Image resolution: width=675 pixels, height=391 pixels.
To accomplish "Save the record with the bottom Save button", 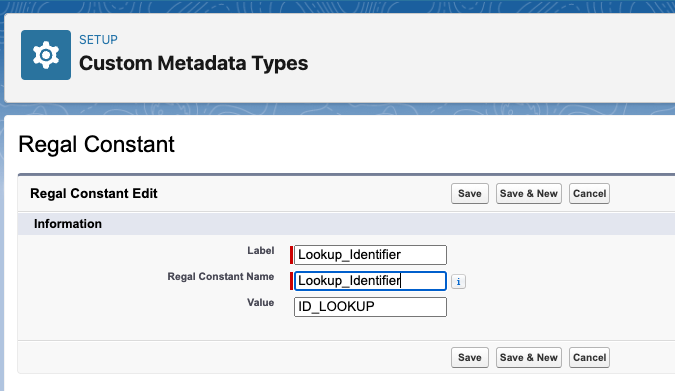I will tap(470, 357).
